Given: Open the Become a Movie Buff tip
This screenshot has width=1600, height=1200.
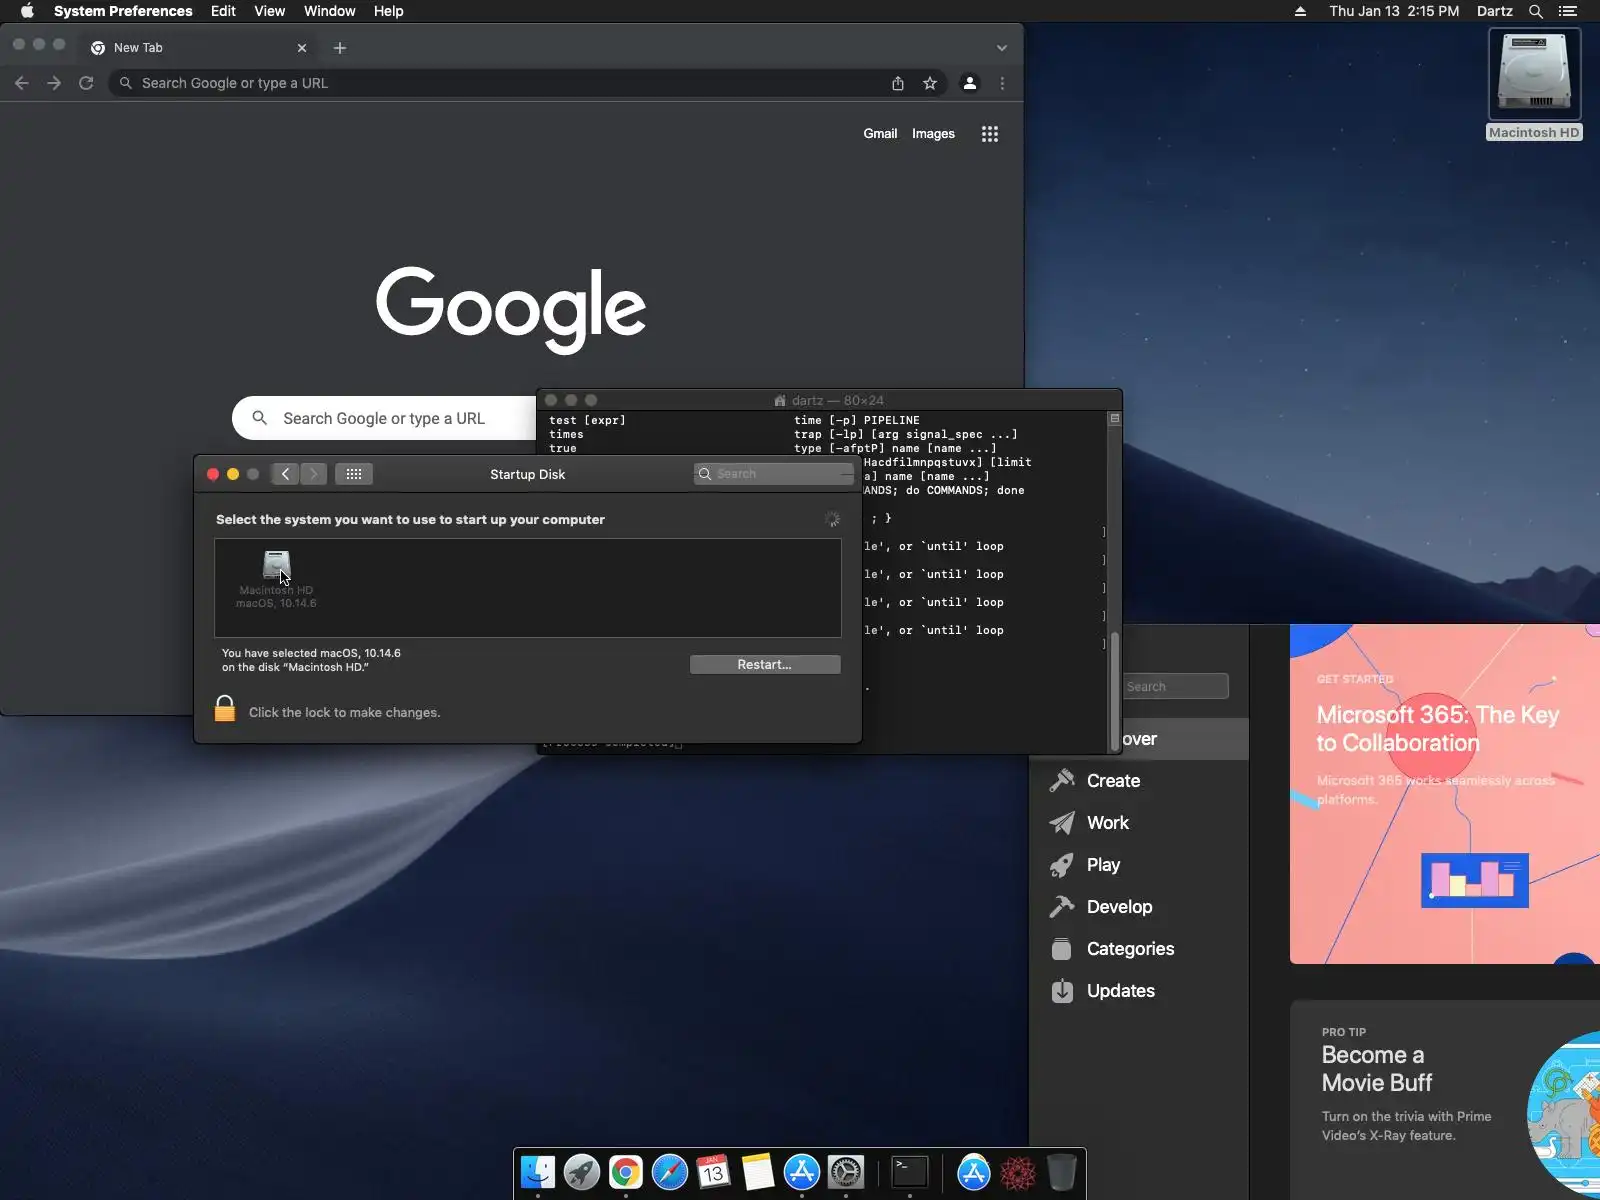Looking at the screenshot, I should coord(1445,1100).
